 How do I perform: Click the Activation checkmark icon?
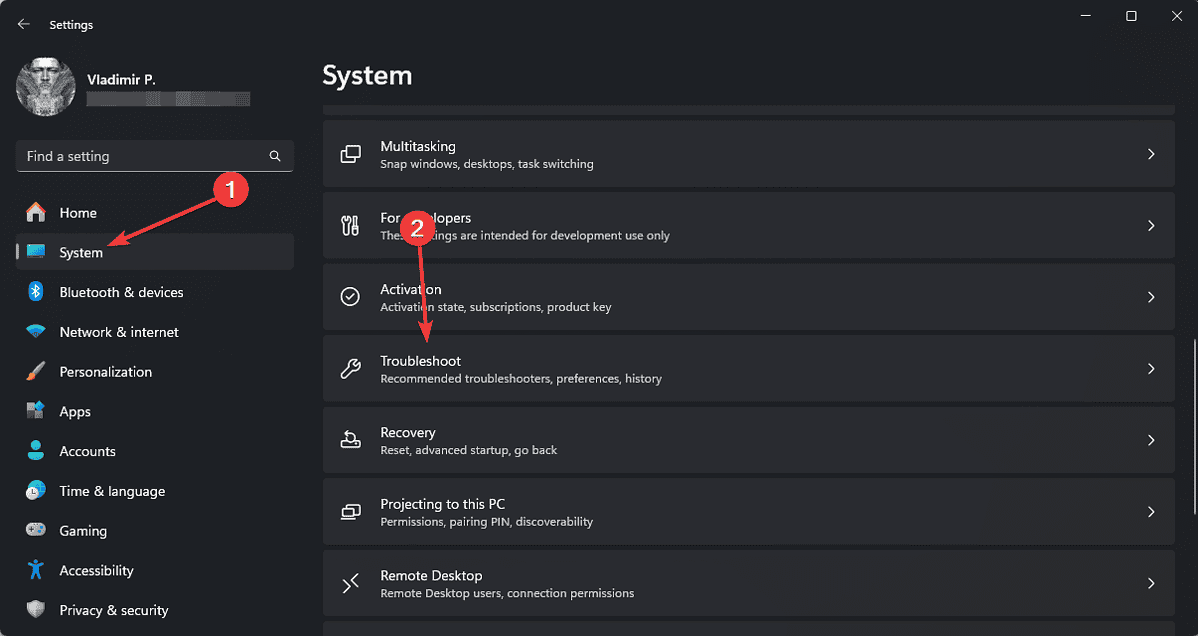click(350, 297)
